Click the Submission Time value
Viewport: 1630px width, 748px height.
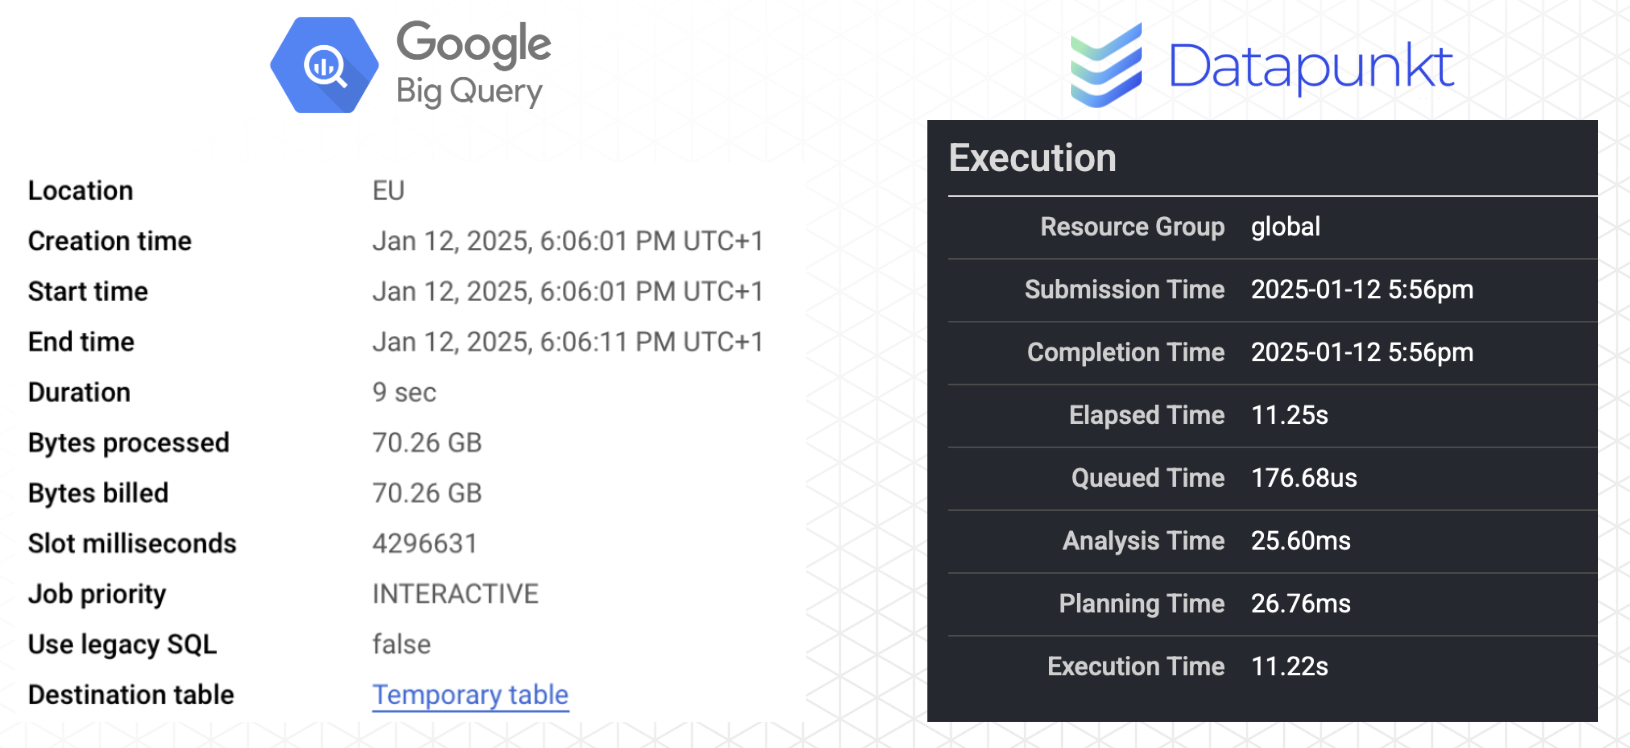point(1362,290)
